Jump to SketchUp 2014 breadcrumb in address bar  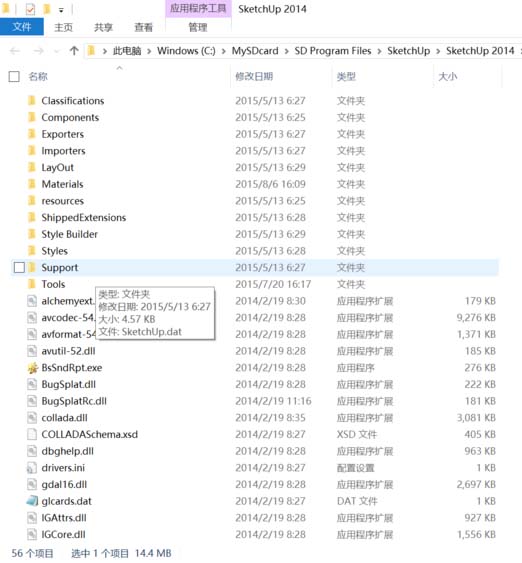[480, 51]
